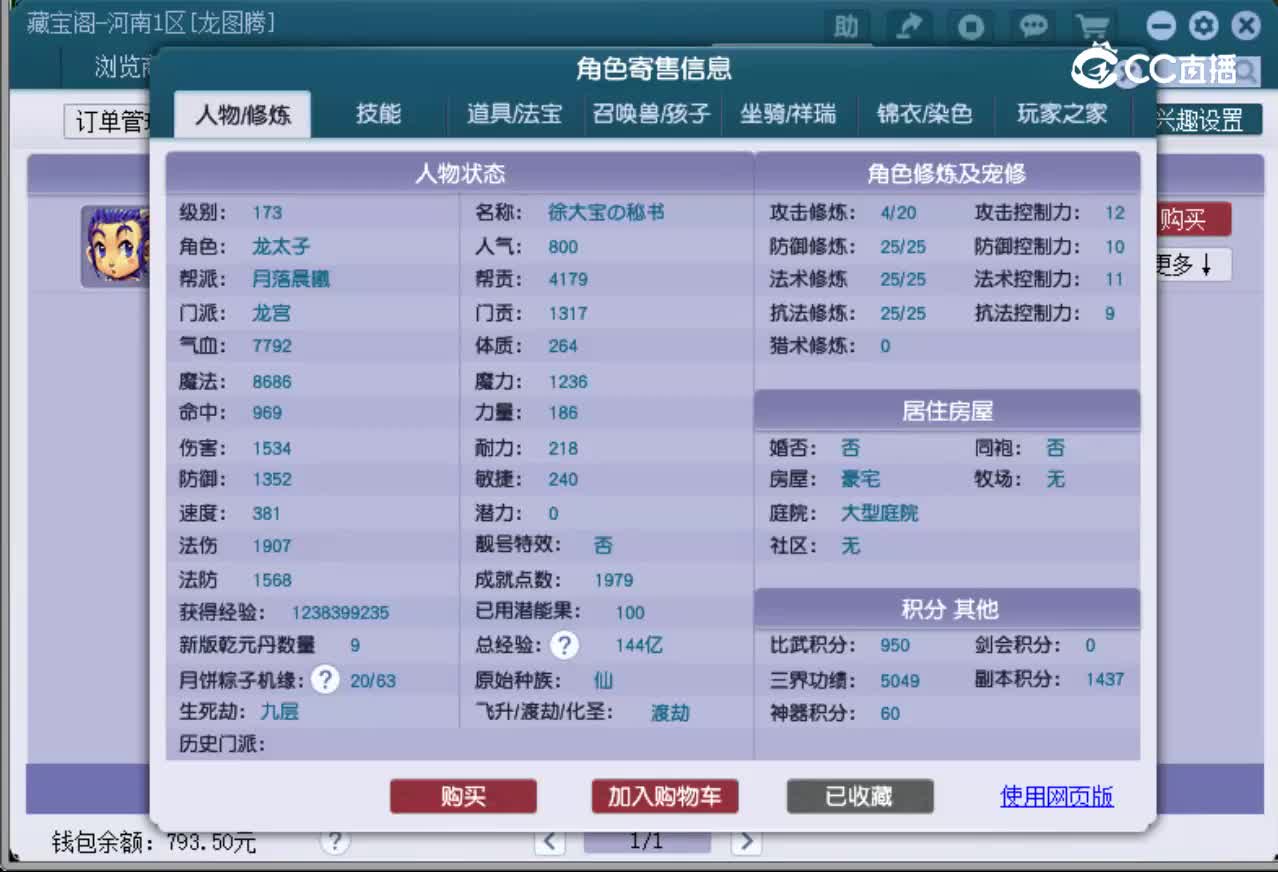The width and height of the screenshot is (1278, 872).
Task: Click the next page arrow at the bottom
Action: [744, 843]
